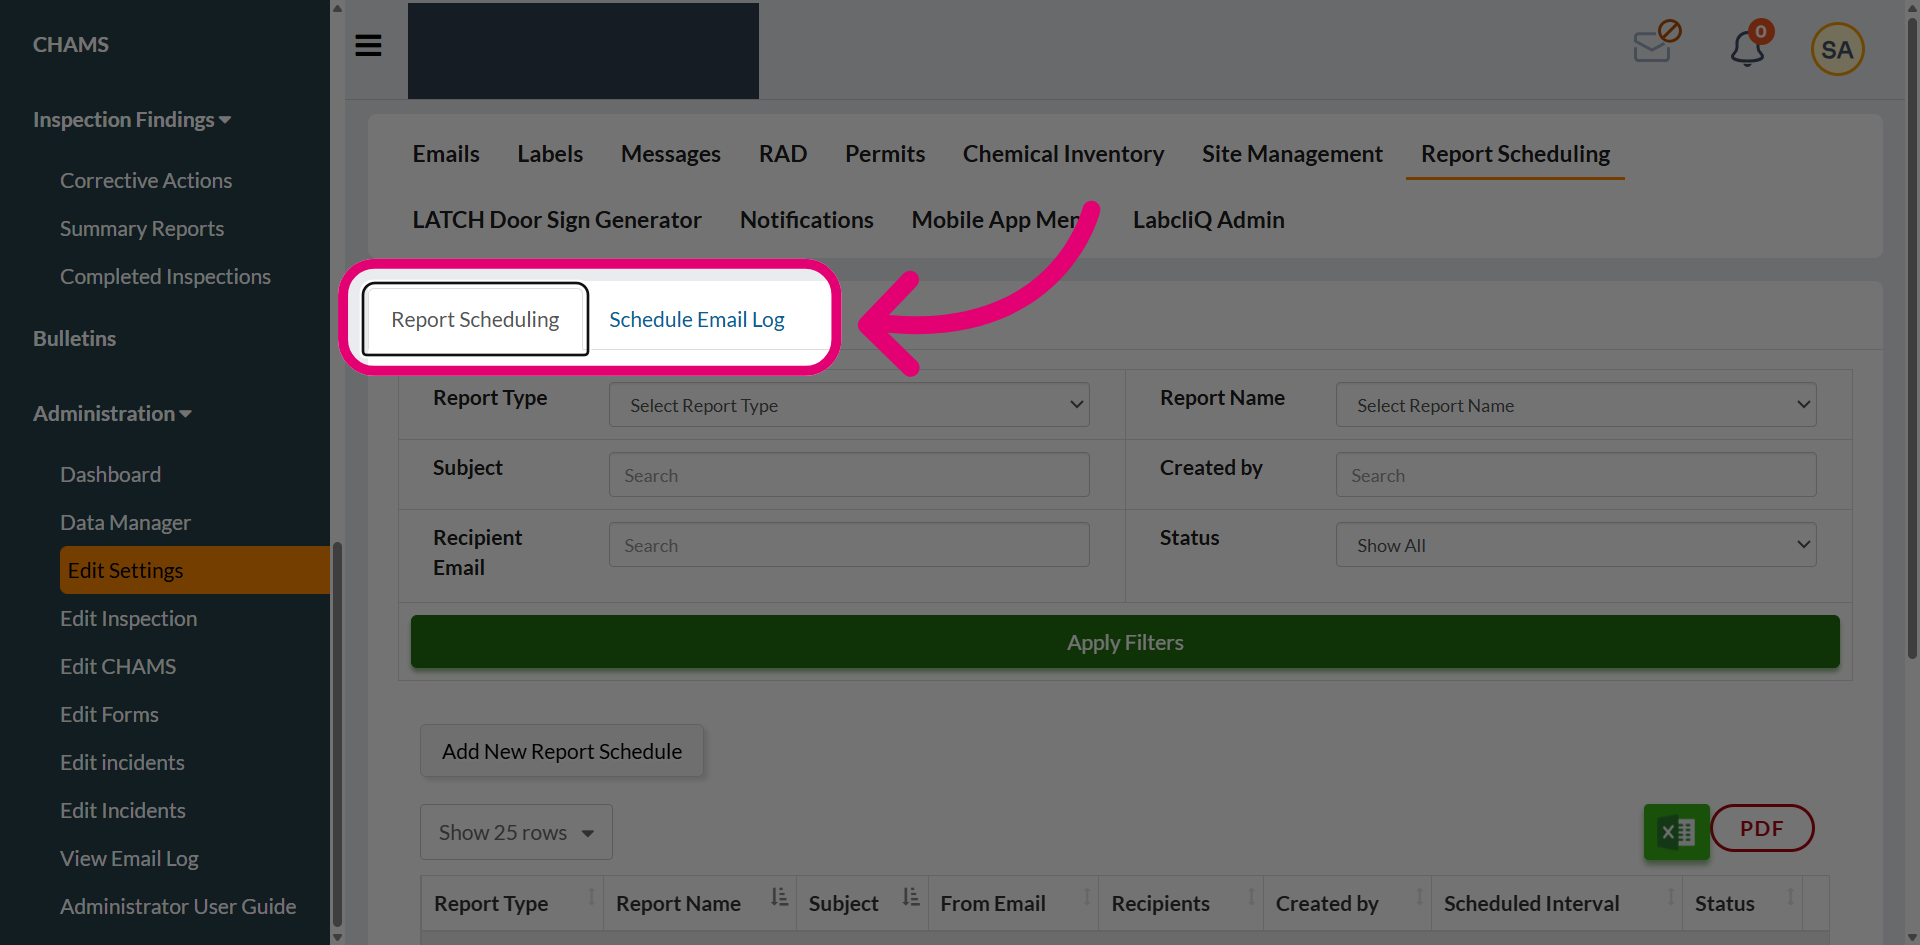Screen dimensions: 1920x945
Task: Open the LabcliQ Admin tab
Action: tap(1208, 220)
